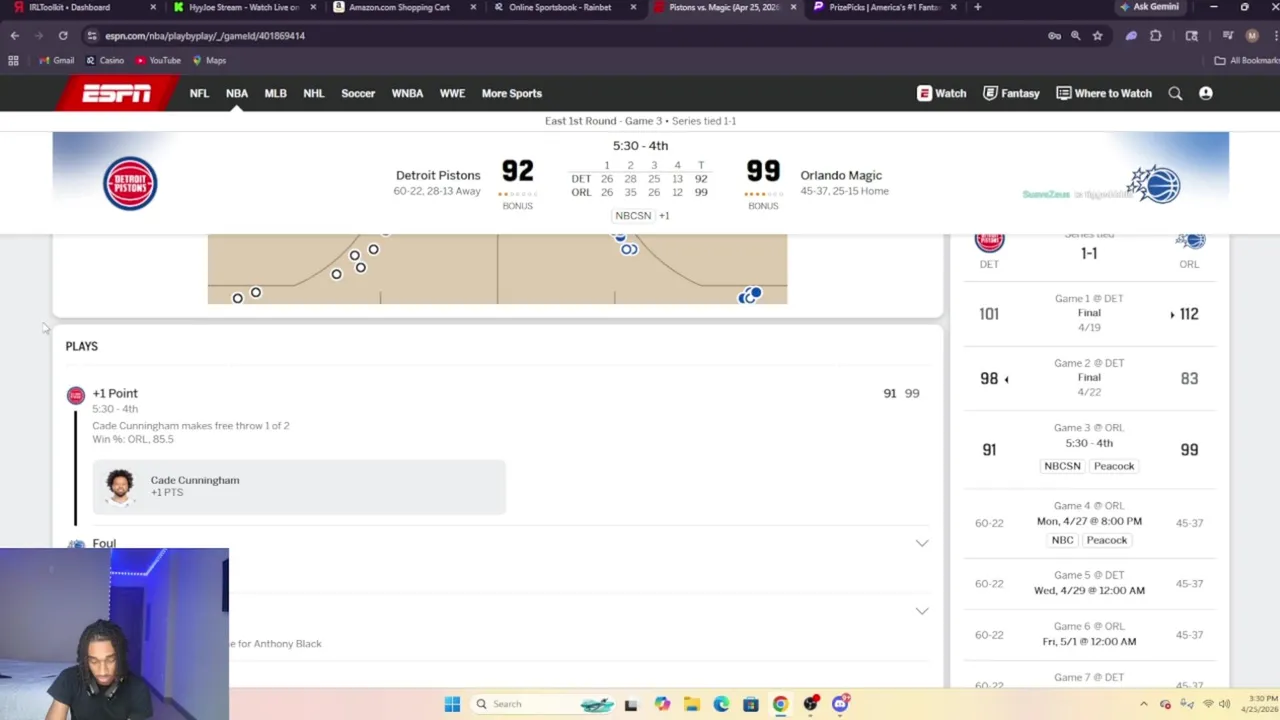Click NBCSN badge under Game 3
The image size is (1280, 720).
(x=1062, y=466)
